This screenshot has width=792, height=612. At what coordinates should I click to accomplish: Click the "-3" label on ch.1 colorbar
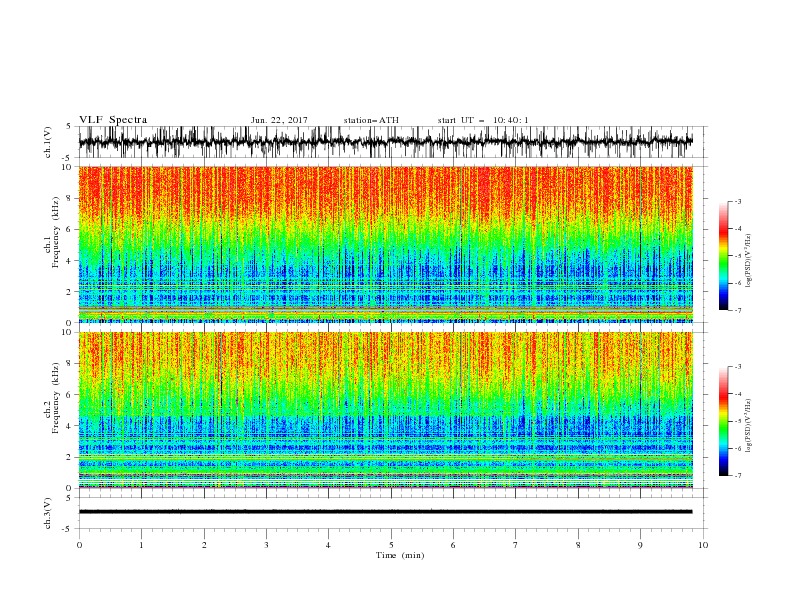(737, 201)
